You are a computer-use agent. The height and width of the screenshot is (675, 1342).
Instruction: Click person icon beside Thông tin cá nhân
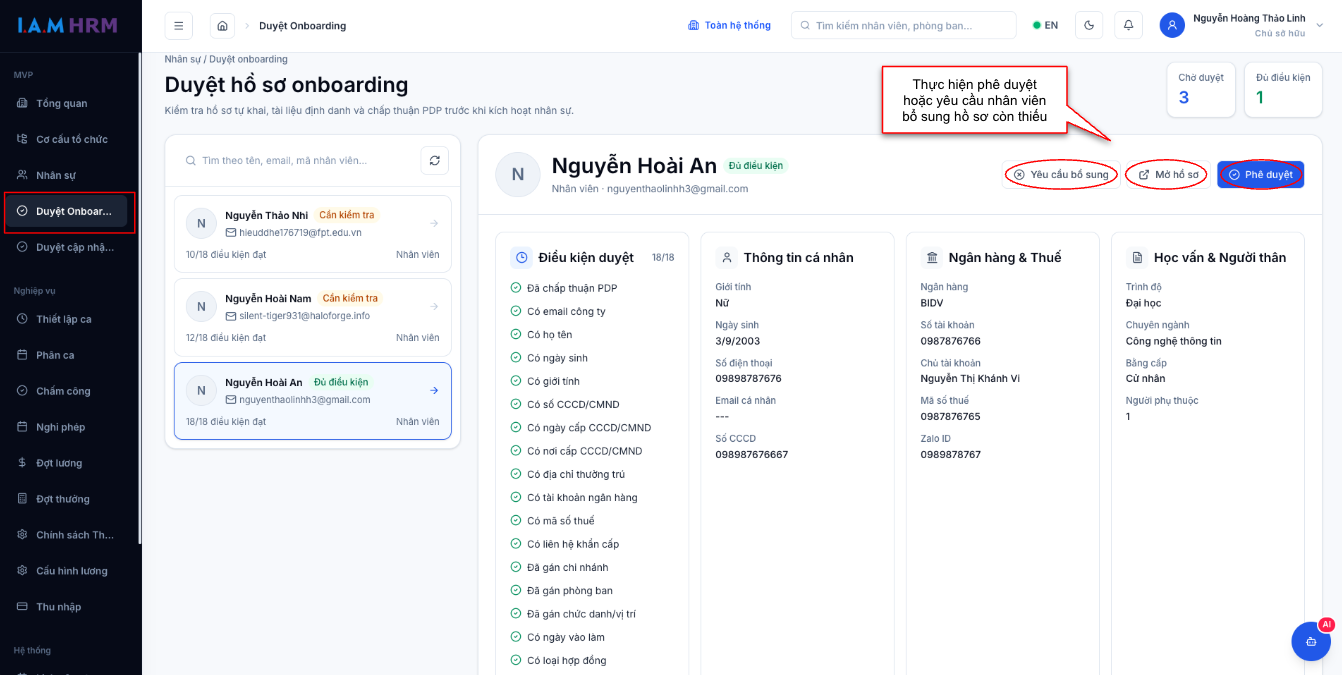[x=727, y=257]
